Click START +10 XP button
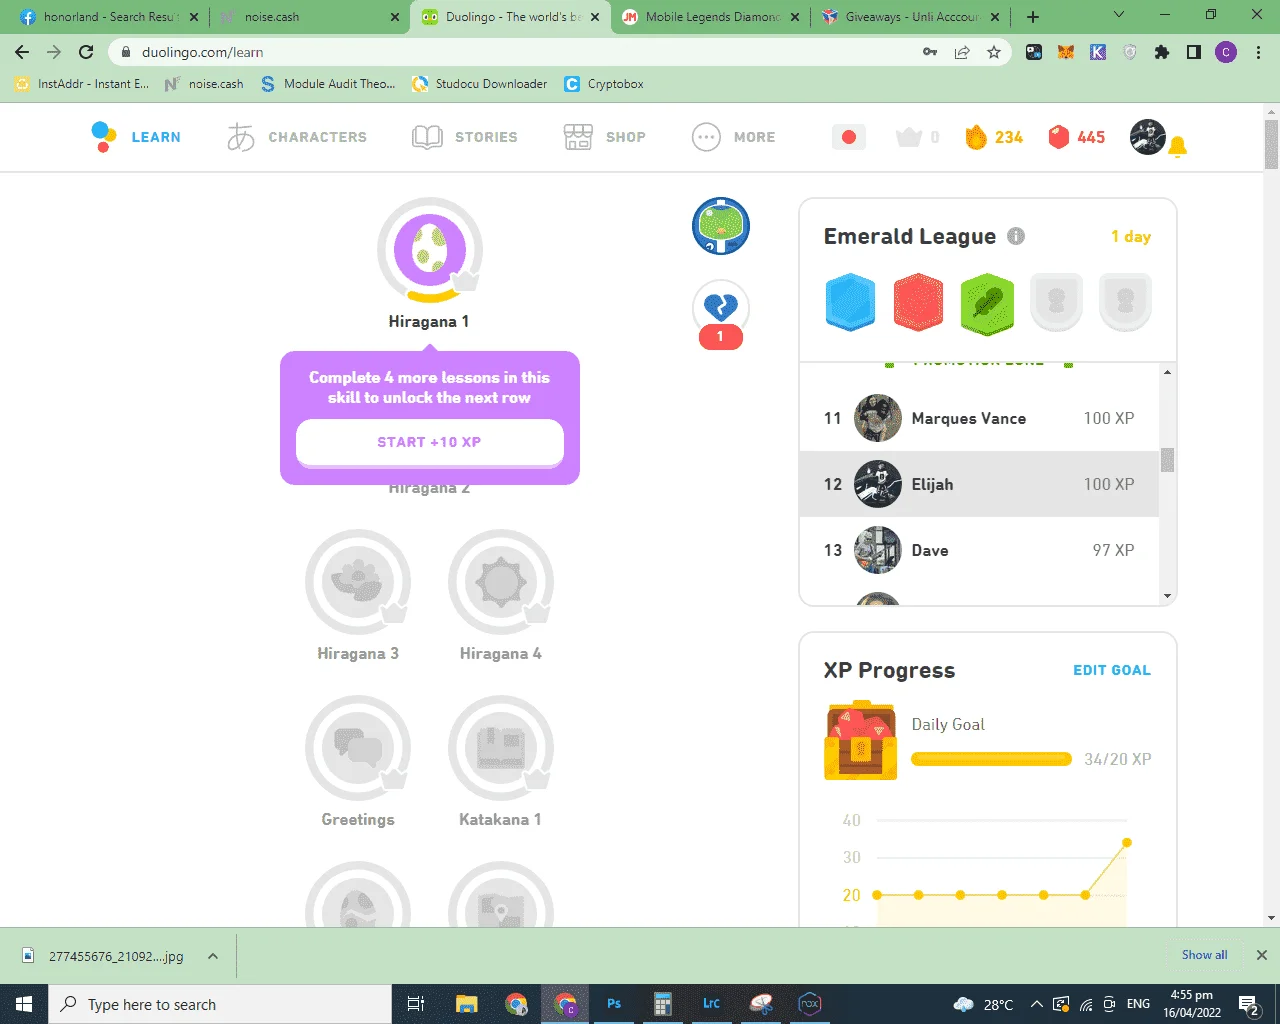Image resolution: width=1280 pixels, height=1024 pixels. coord(430,442)
